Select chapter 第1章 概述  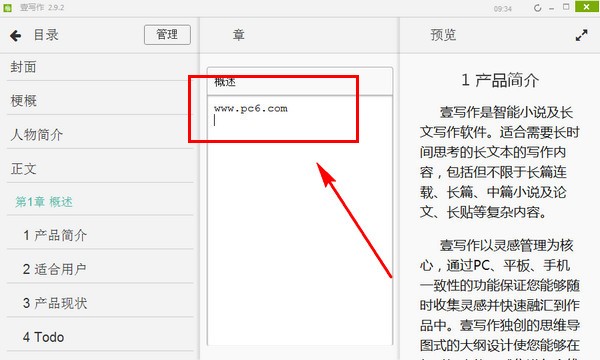(100, 202)
